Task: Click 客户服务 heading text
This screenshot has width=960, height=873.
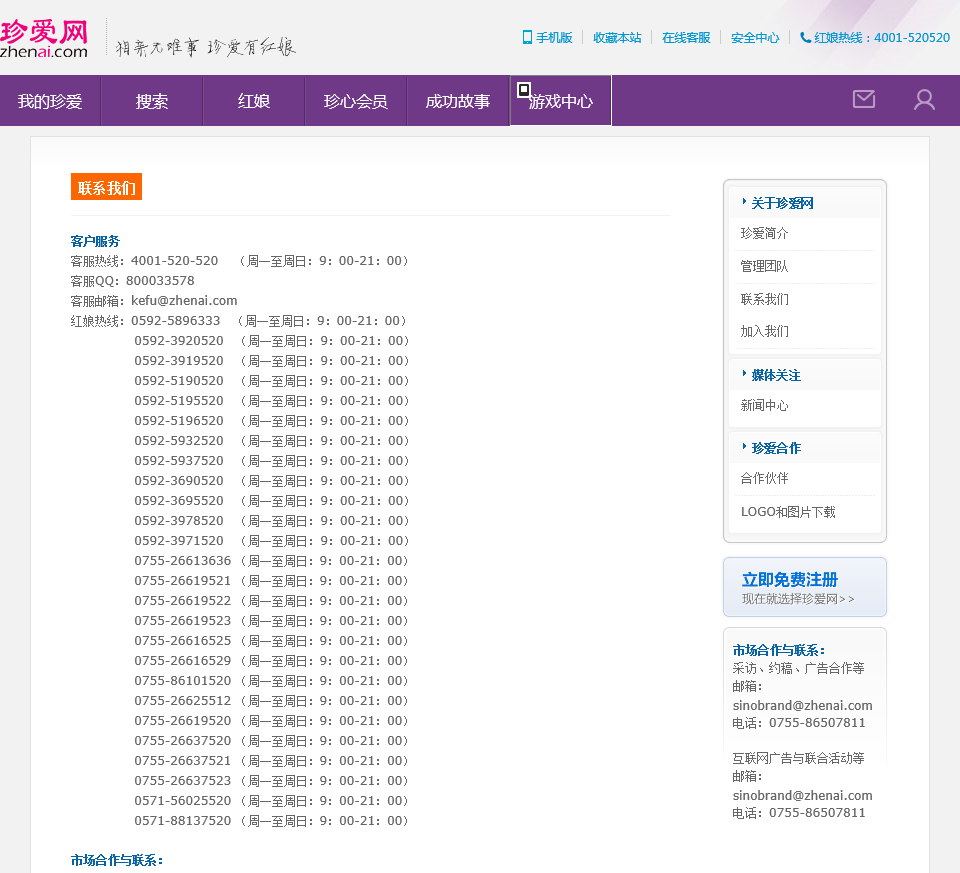Action: (95, 241)
